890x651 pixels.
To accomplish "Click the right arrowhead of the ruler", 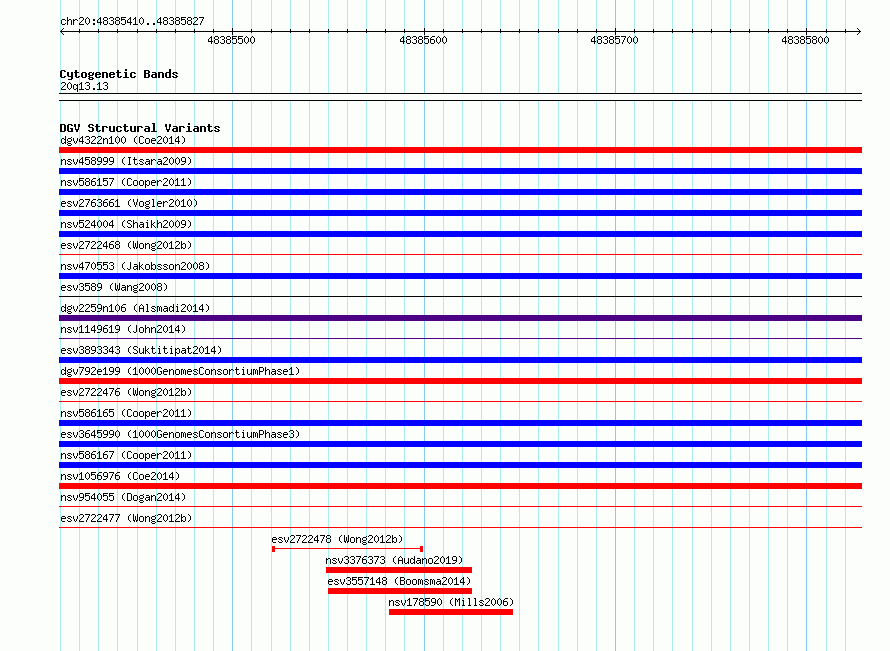I will 859,31.
